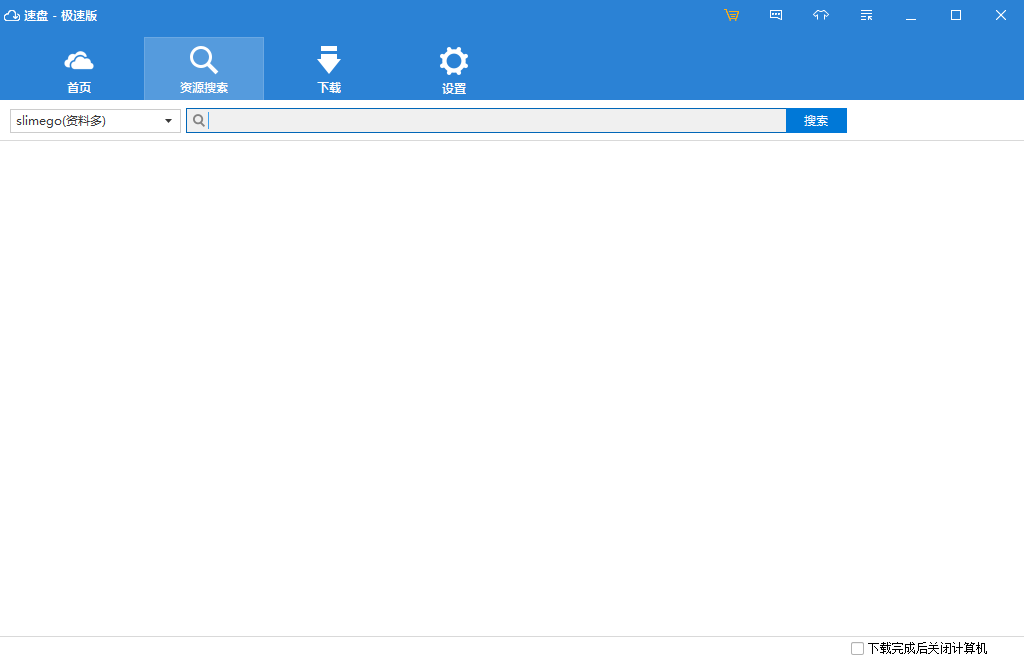Open the main menu list icon
Viewport: 1024px width, 660px height.
[866, 15]
